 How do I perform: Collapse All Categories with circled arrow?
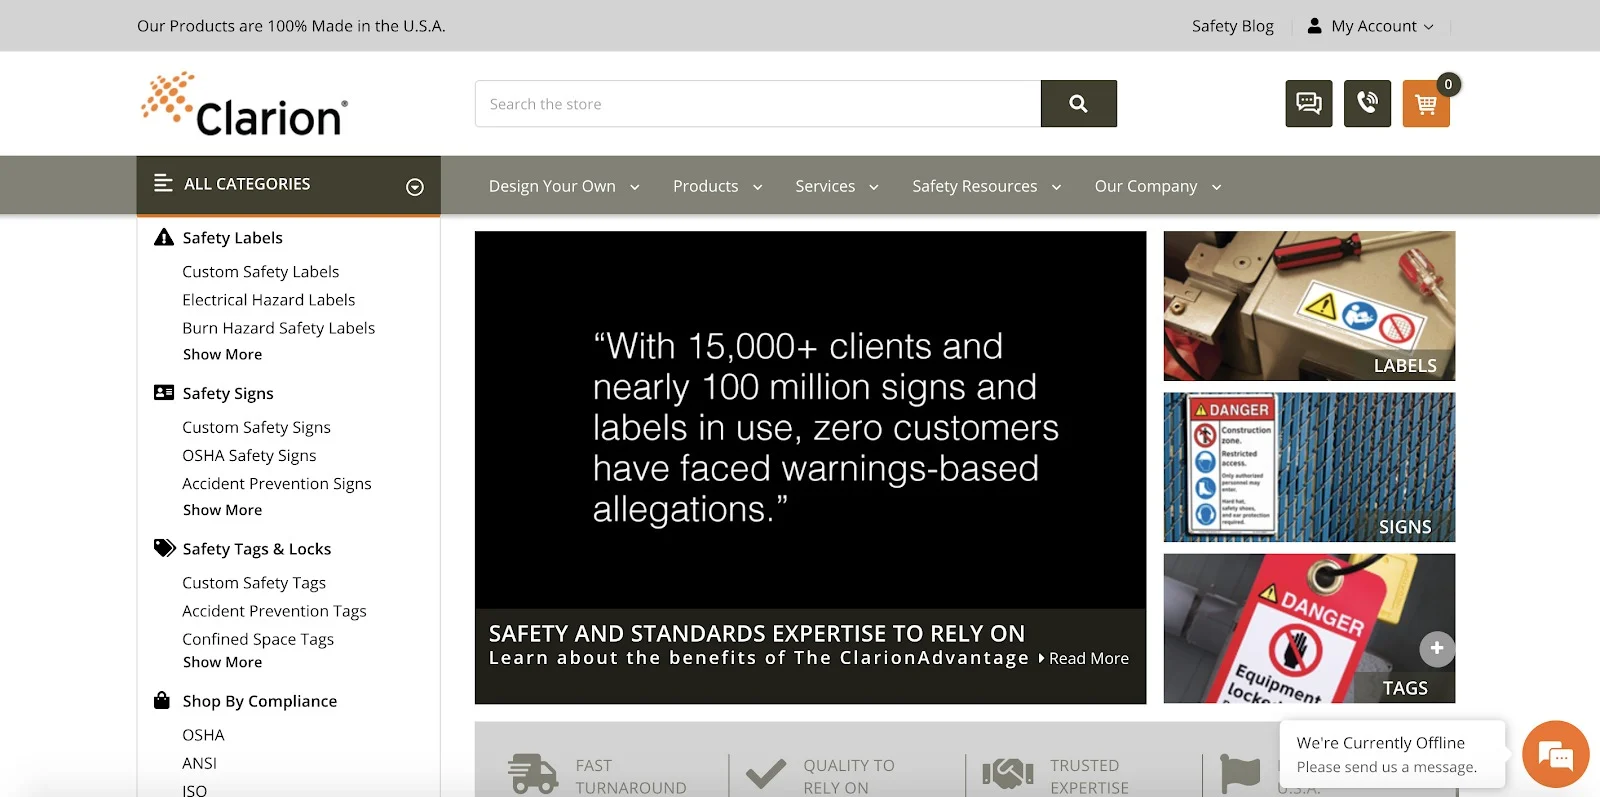(415, 187)
